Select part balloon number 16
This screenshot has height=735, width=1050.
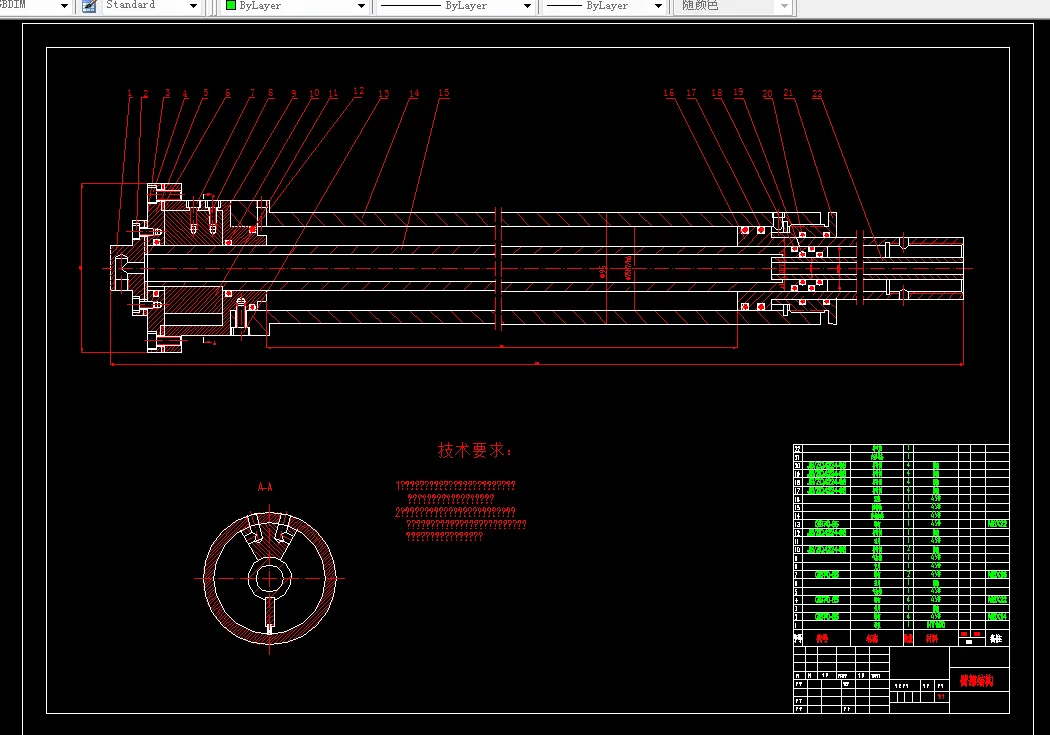[x=669, y=93]
